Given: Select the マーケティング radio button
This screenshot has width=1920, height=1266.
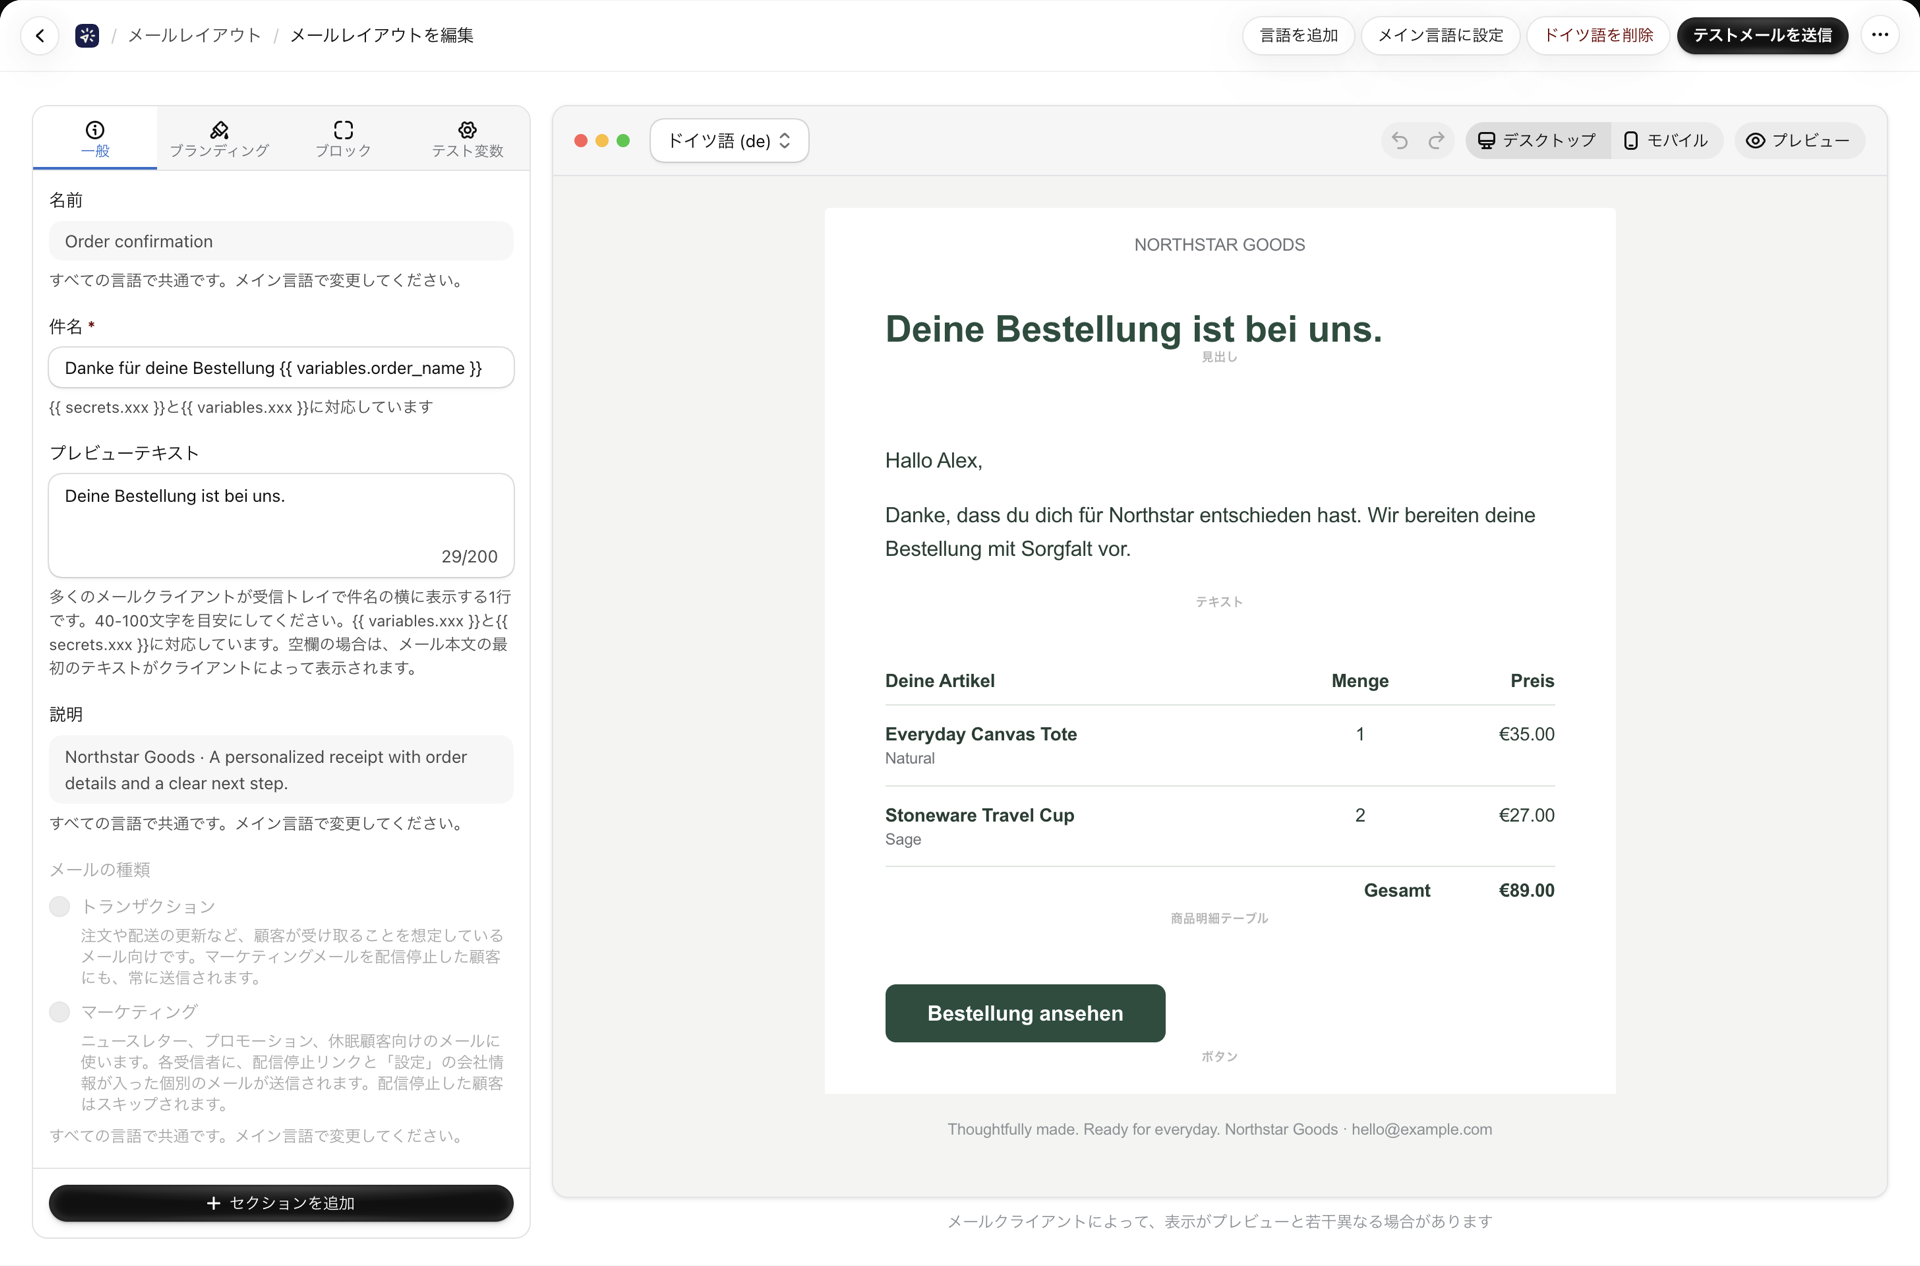Looking at the screenshot, I should [x=60, y=1012].
